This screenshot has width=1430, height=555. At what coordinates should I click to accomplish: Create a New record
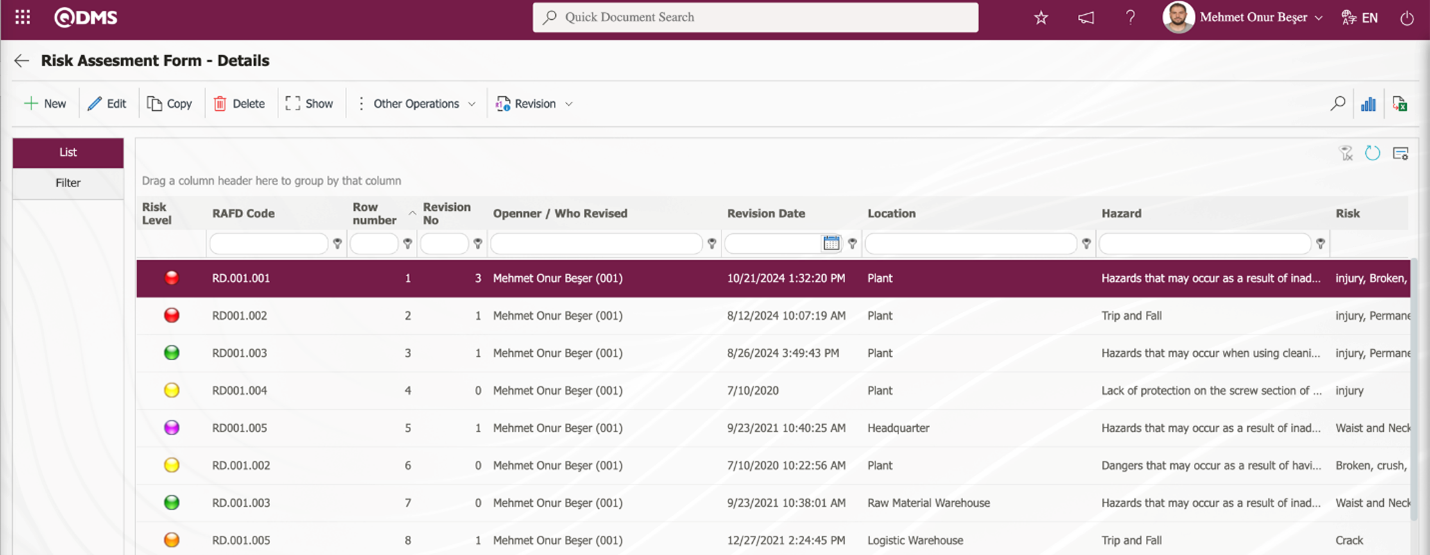[45, 104]
